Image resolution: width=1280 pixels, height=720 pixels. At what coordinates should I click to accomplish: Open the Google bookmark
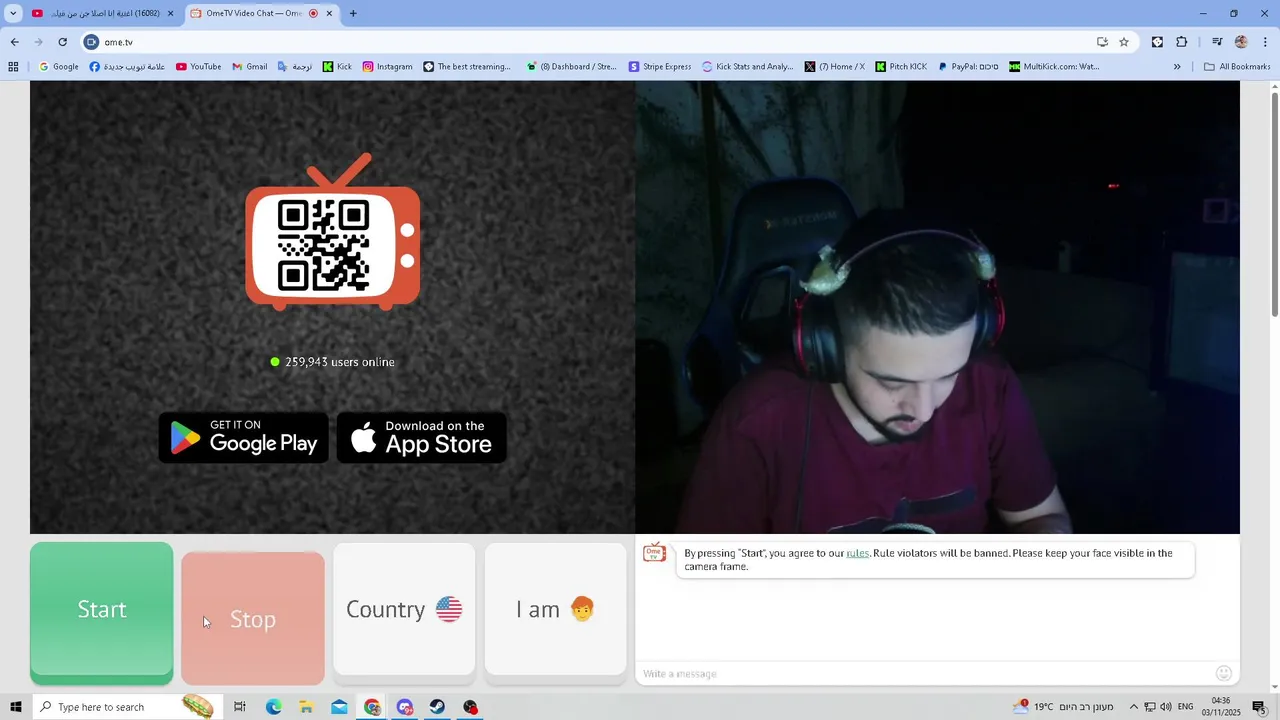(x=58, y=67)
